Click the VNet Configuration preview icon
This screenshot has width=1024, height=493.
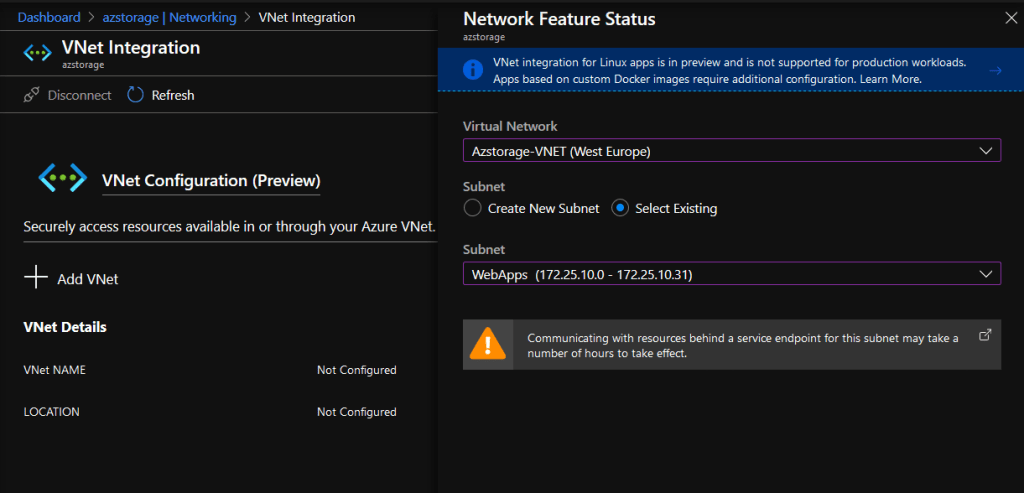click(62, 177)
